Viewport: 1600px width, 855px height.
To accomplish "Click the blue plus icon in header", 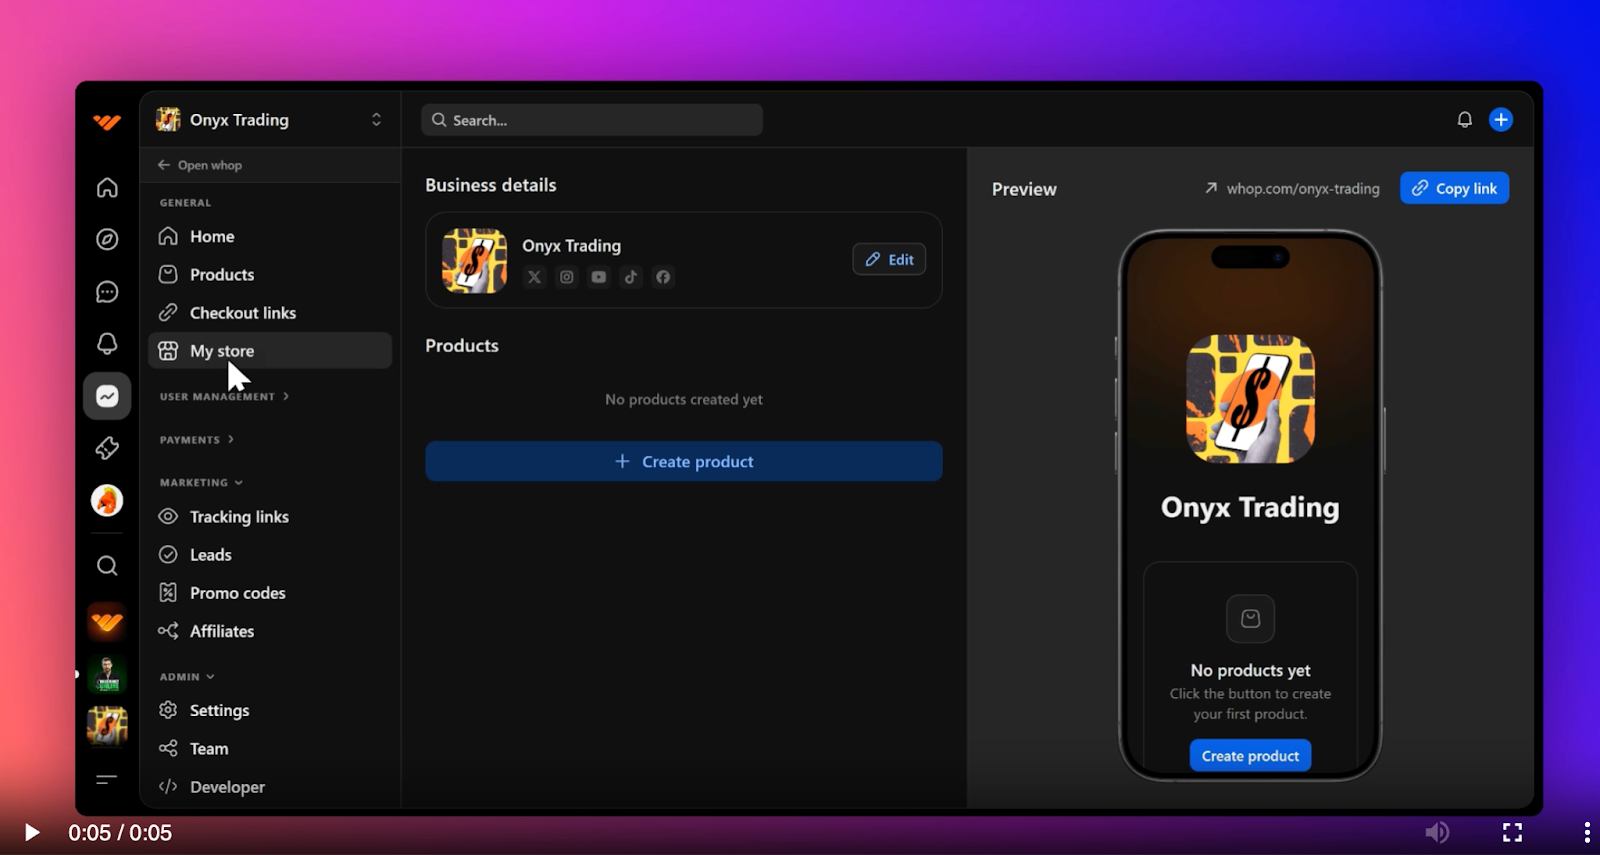I will pyautogui.click(x=1501, y=120).
